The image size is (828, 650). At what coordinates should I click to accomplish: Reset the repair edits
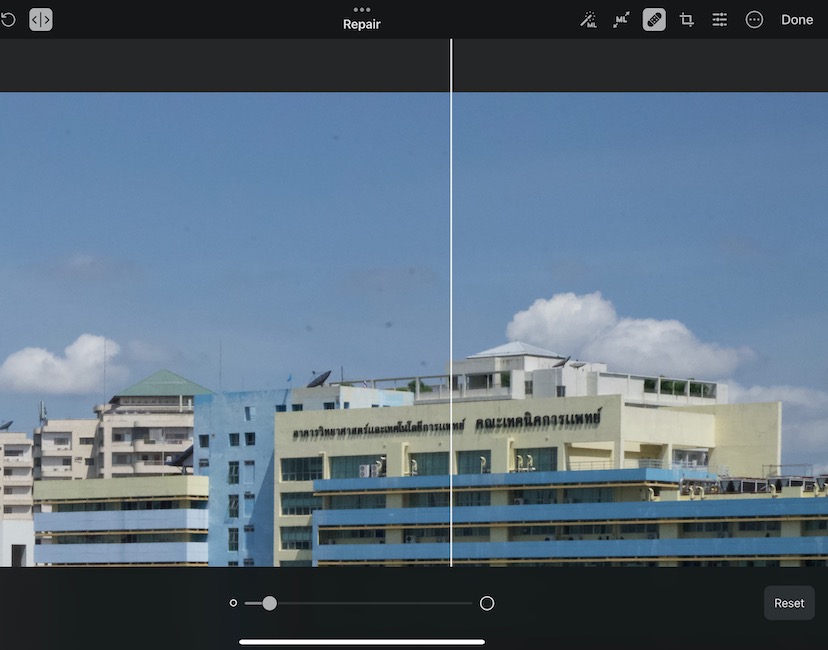pos(789,603)
